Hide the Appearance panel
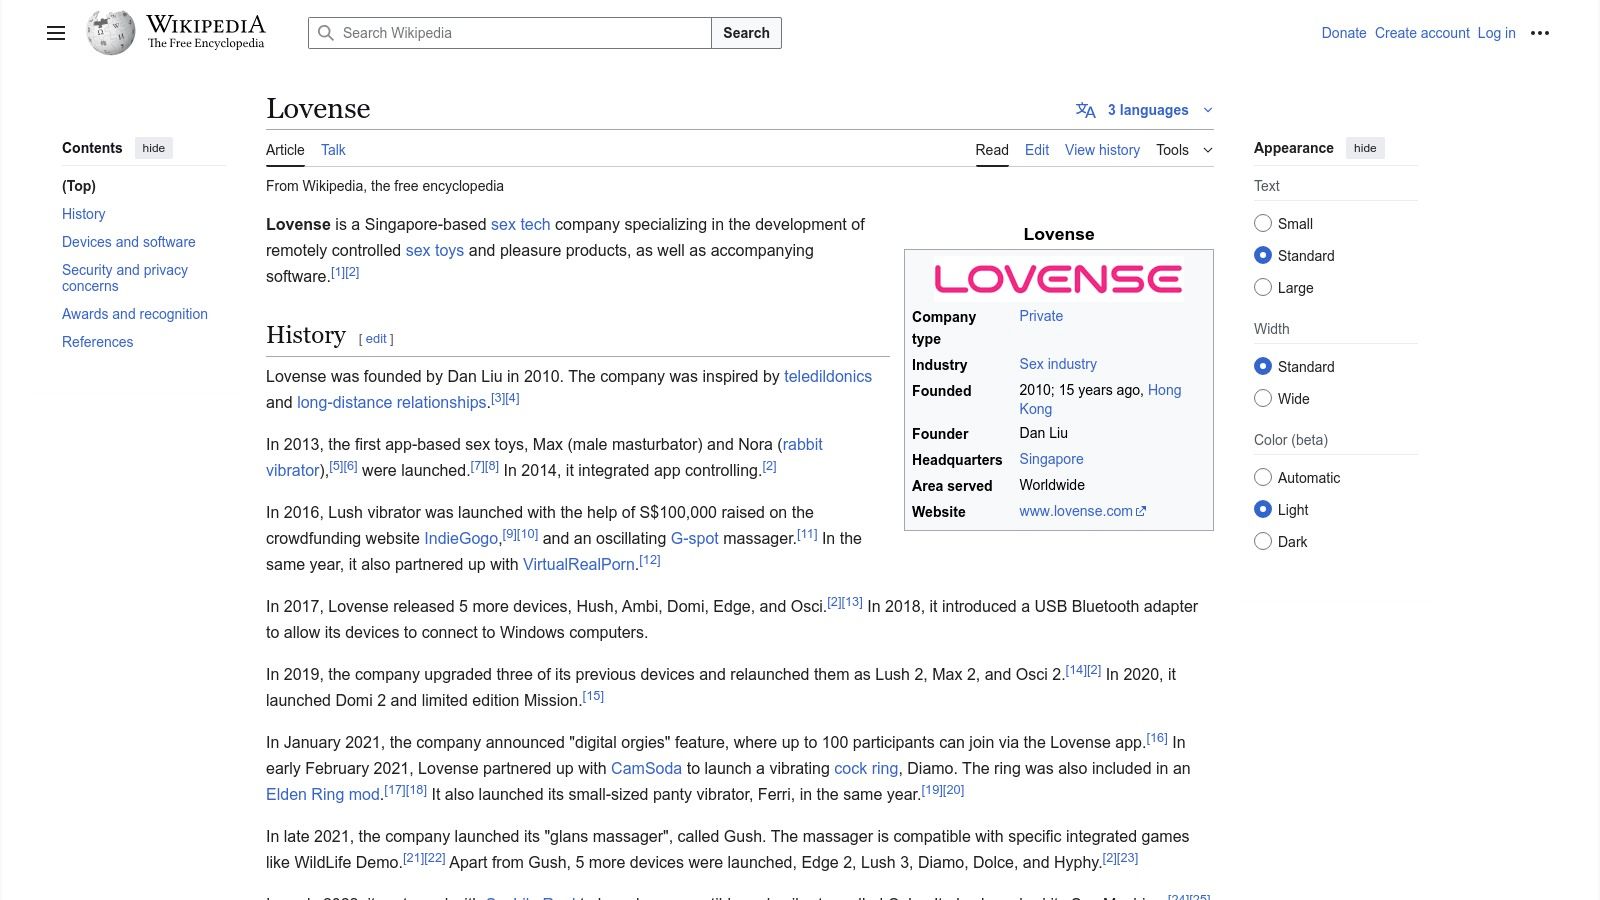The height and width of the screenshot is (900, 1600). pos(1365,148)
